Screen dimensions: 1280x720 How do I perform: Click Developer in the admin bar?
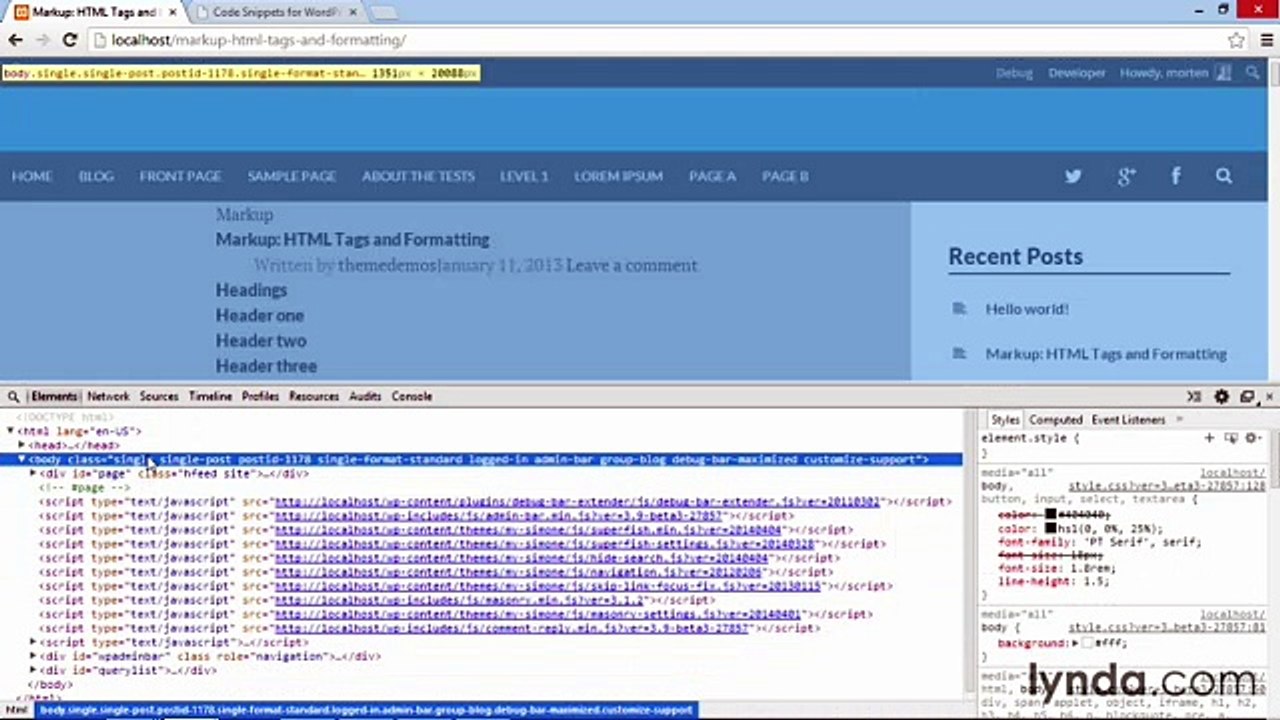point(1077,73)
